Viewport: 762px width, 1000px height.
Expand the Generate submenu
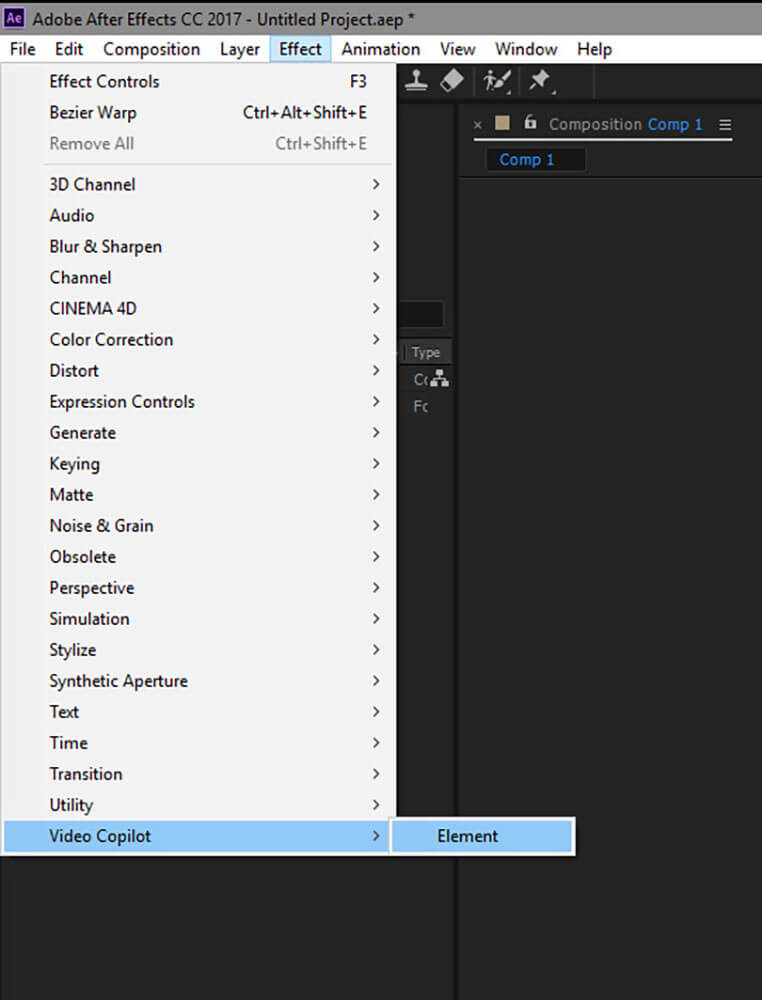[x=199, y=433]
